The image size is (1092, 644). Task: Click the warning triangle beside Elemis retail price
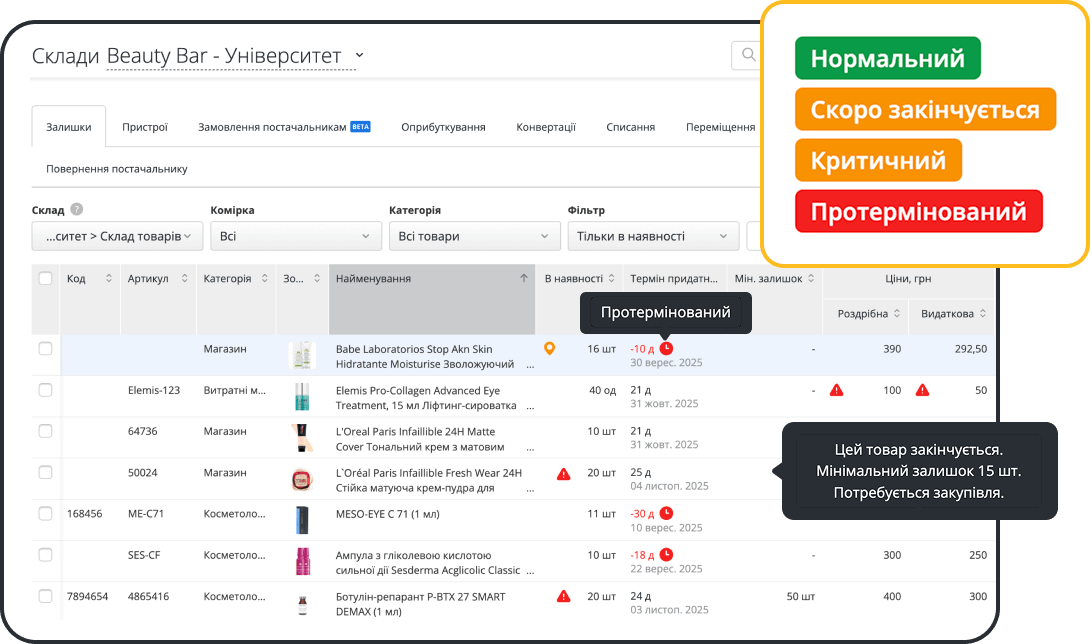point(837,390)
